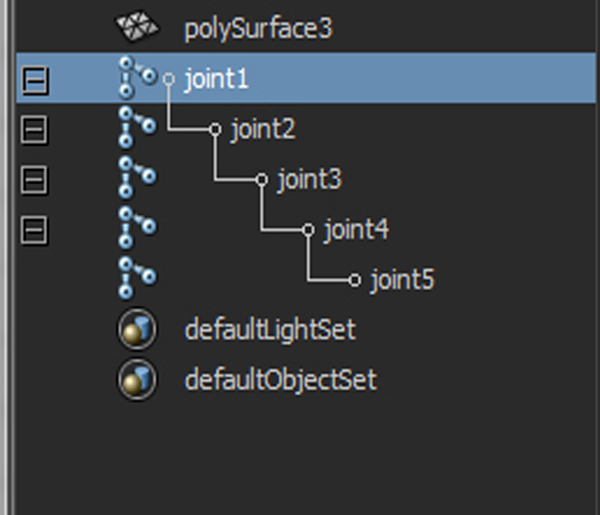
Task: Click the joint1 skeleton icon
Action: pos(138,78)
